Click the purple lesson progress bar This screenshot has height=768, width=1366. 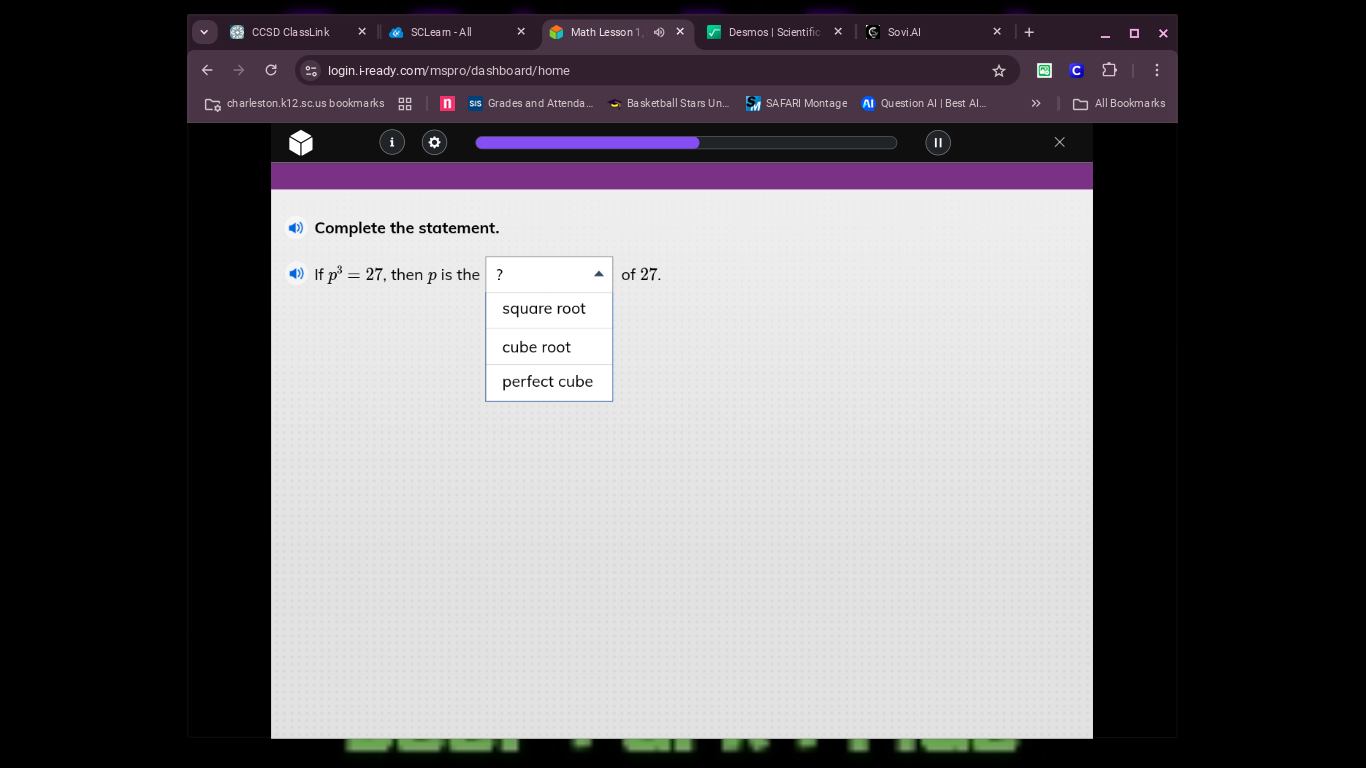click(686, 143)
